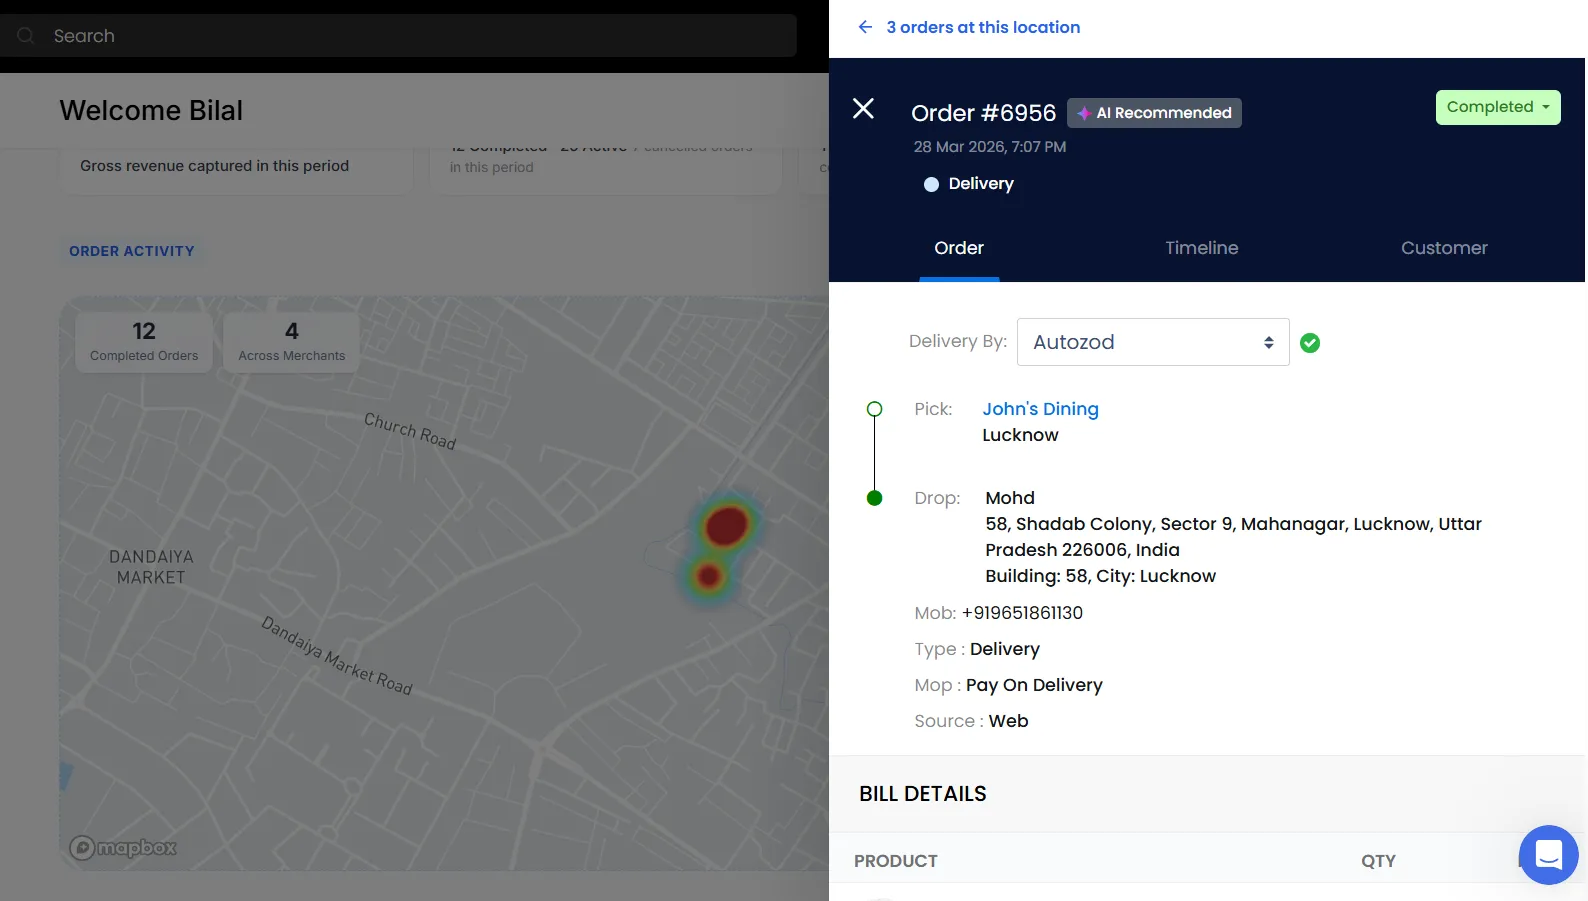Click the green drop location marker
This screenshot has height=901, width=1588.
coord(874,498)
